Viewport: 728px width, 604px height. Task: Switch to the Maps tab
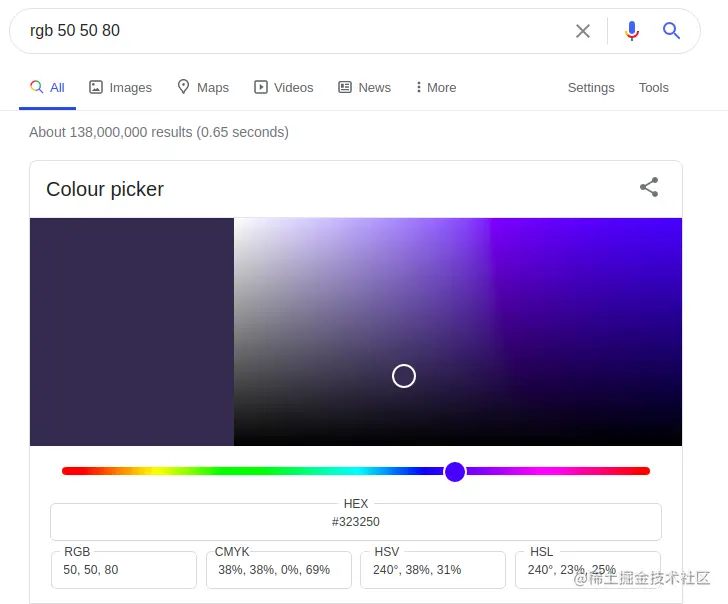[203, 87]
